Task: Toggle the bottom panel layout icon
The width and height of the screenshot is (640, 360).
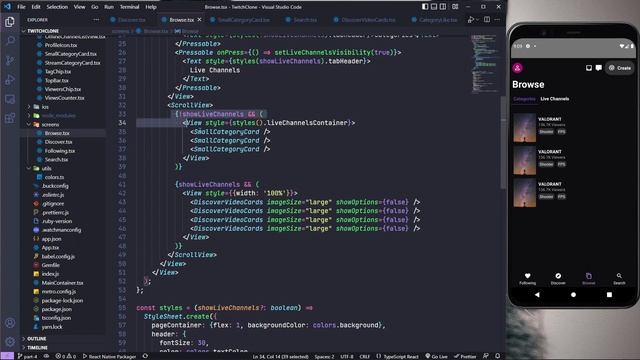Action: point(434,7)
